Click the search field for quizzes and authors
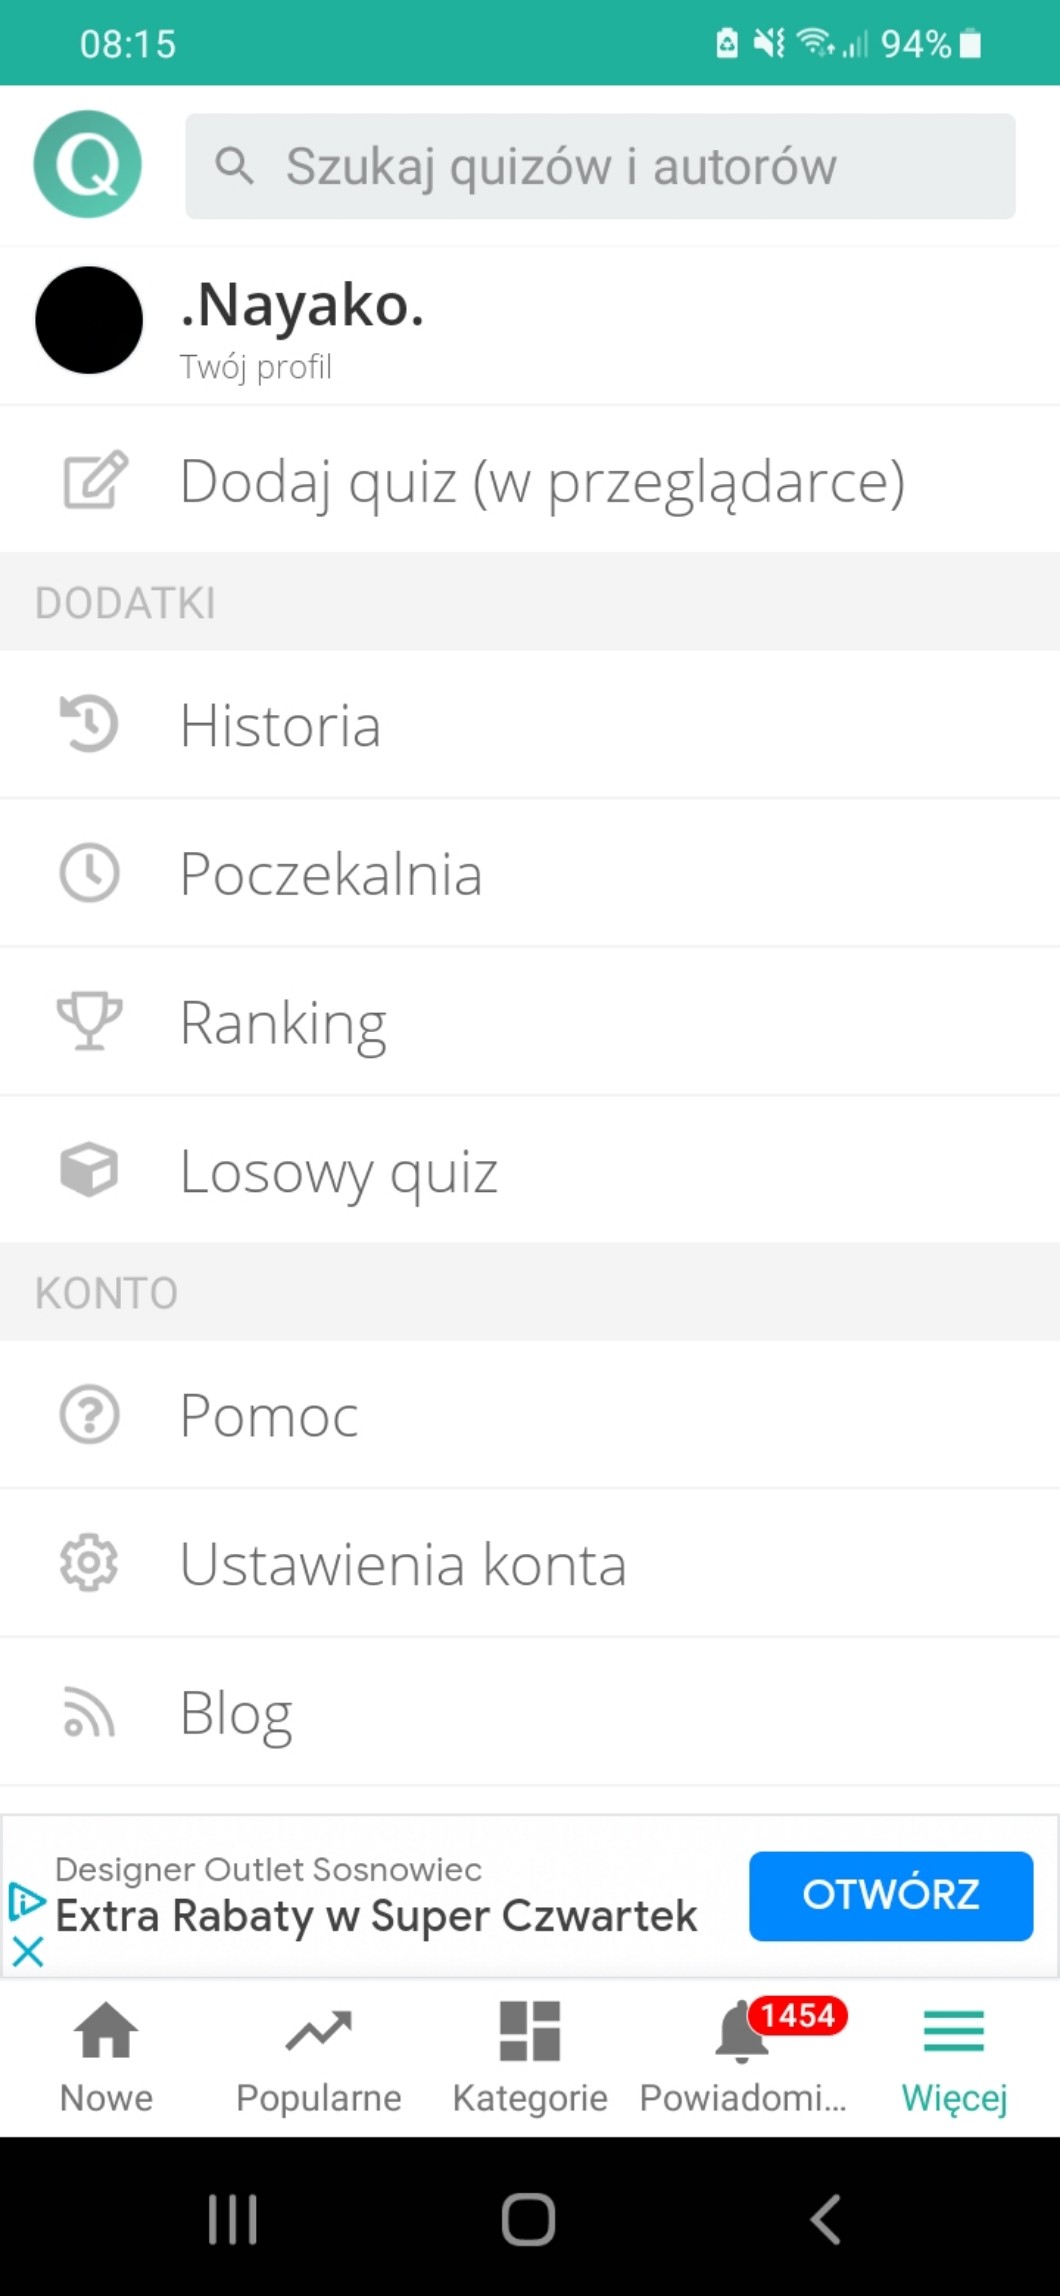Screen dimensions: 1060x2296 tap(600, 166)
